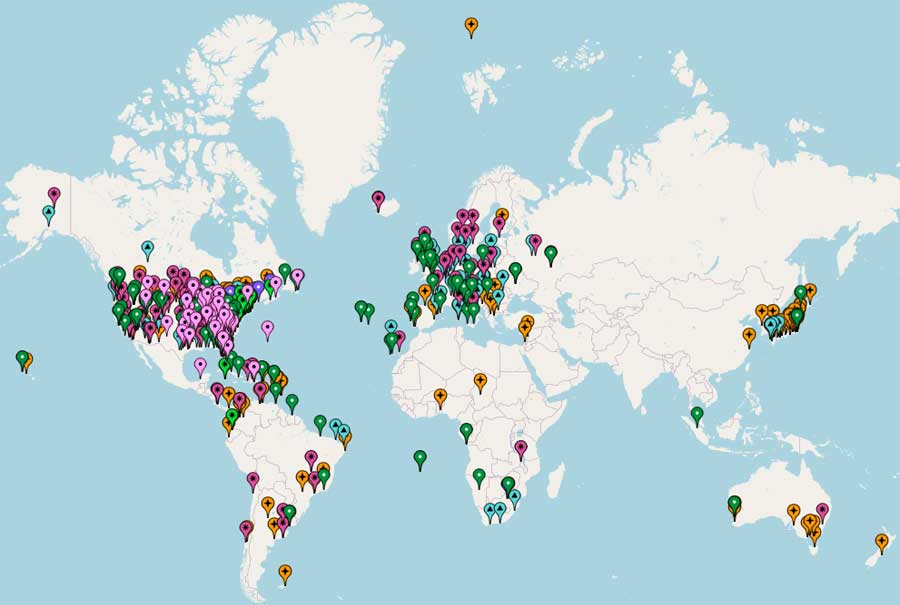The height and width of the screenshot is (605, 900).
Task: Open the pink marker in East Africa
Action: (x=520, y=448)
